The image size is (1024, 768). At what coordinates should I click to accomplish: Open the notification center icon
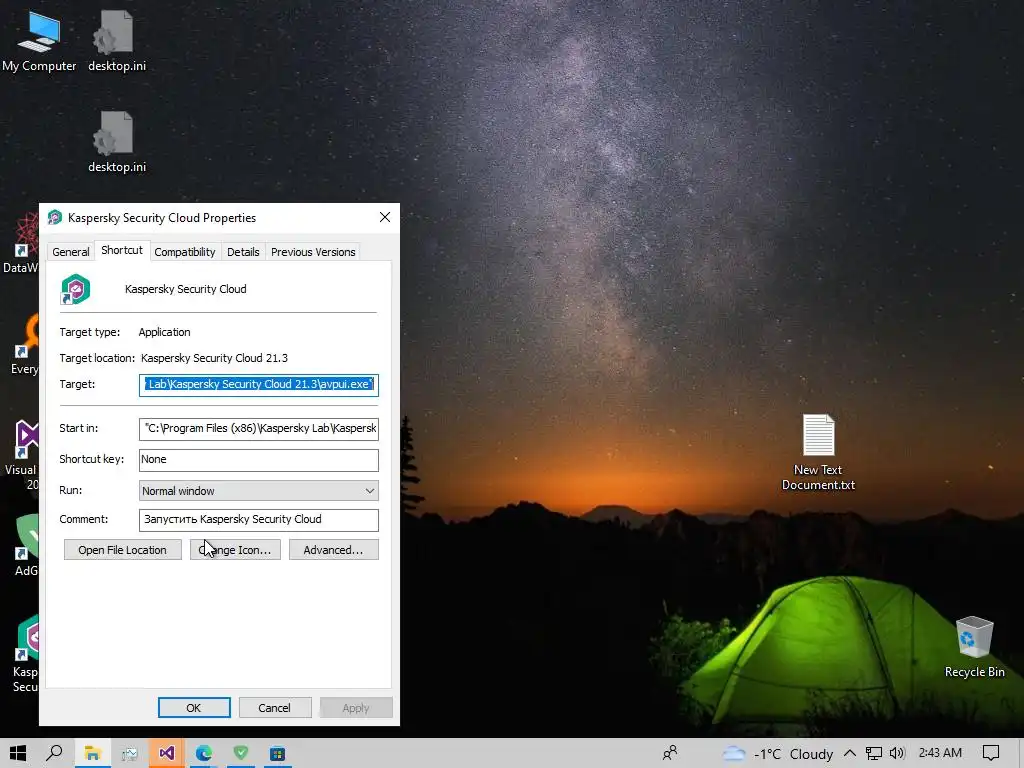[x=991, y=753]
